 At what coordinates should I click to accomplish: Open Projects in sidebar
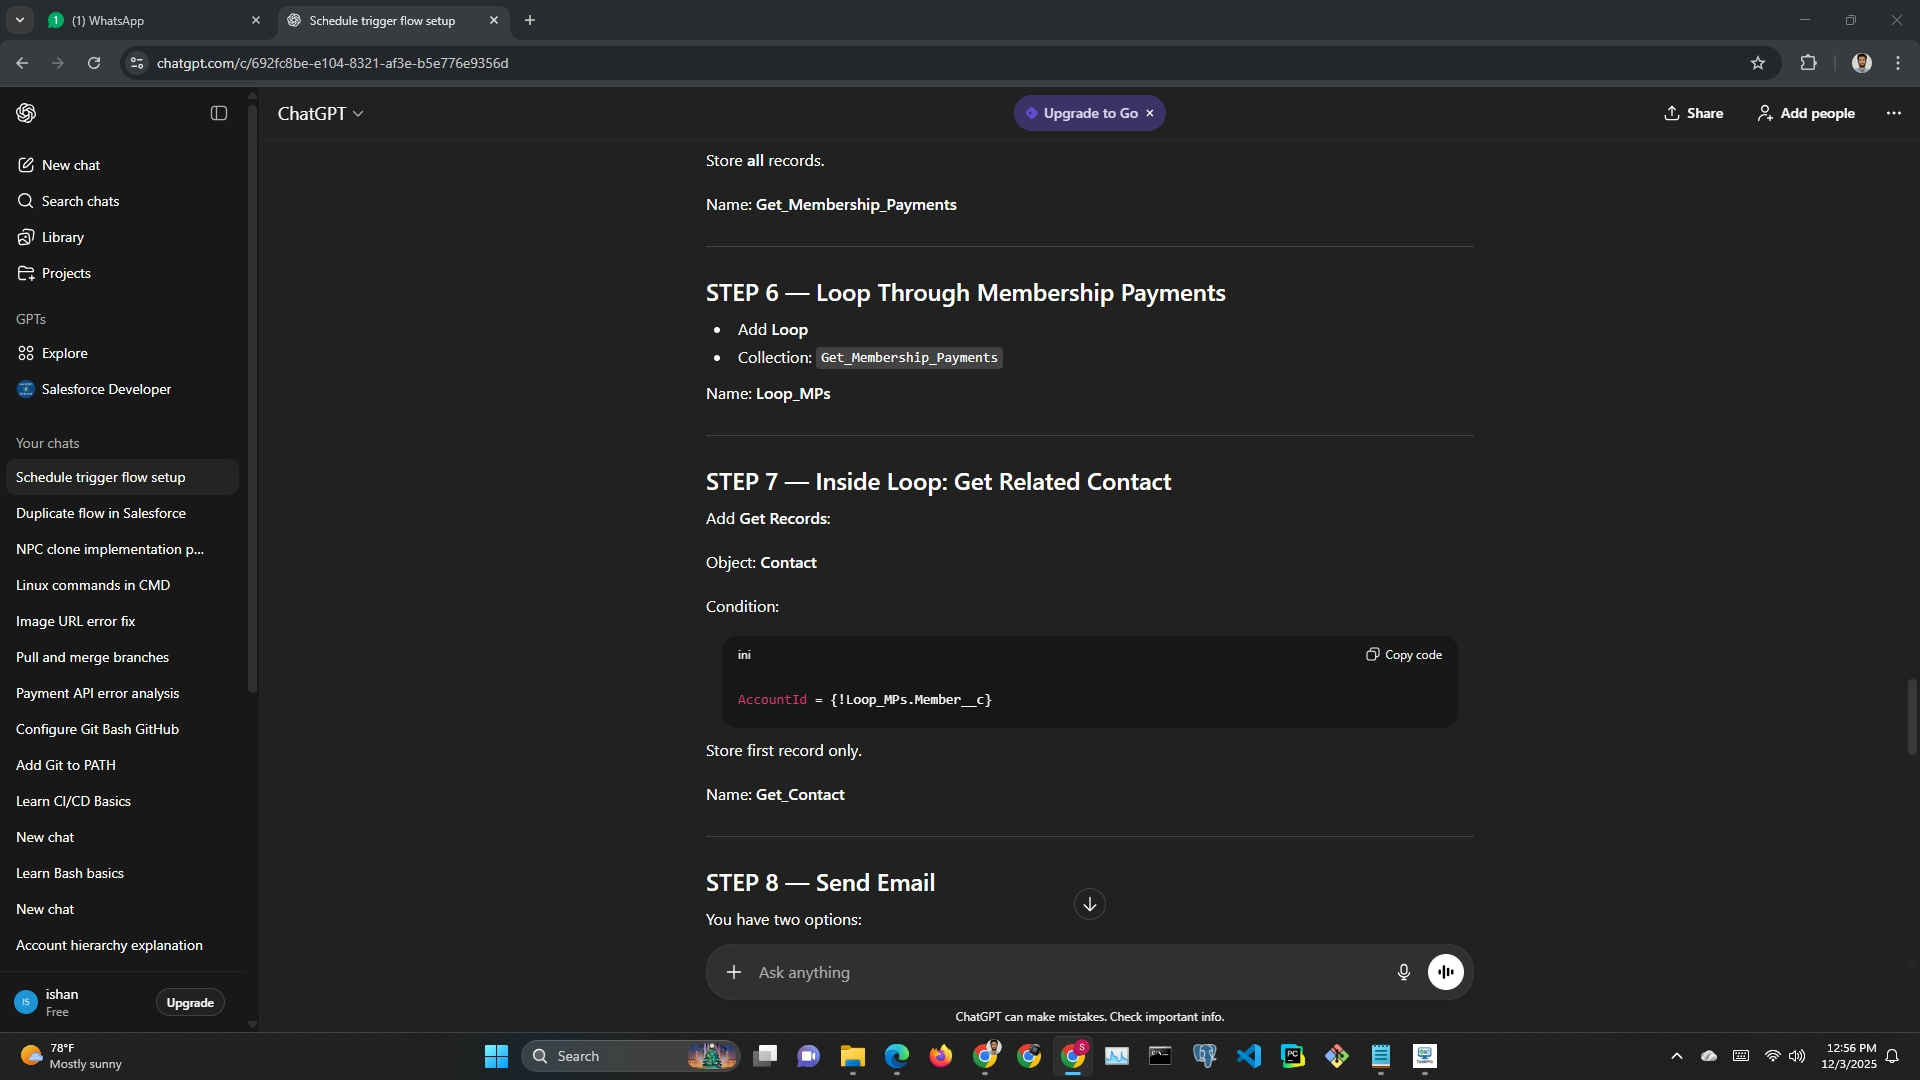(66, 273)
